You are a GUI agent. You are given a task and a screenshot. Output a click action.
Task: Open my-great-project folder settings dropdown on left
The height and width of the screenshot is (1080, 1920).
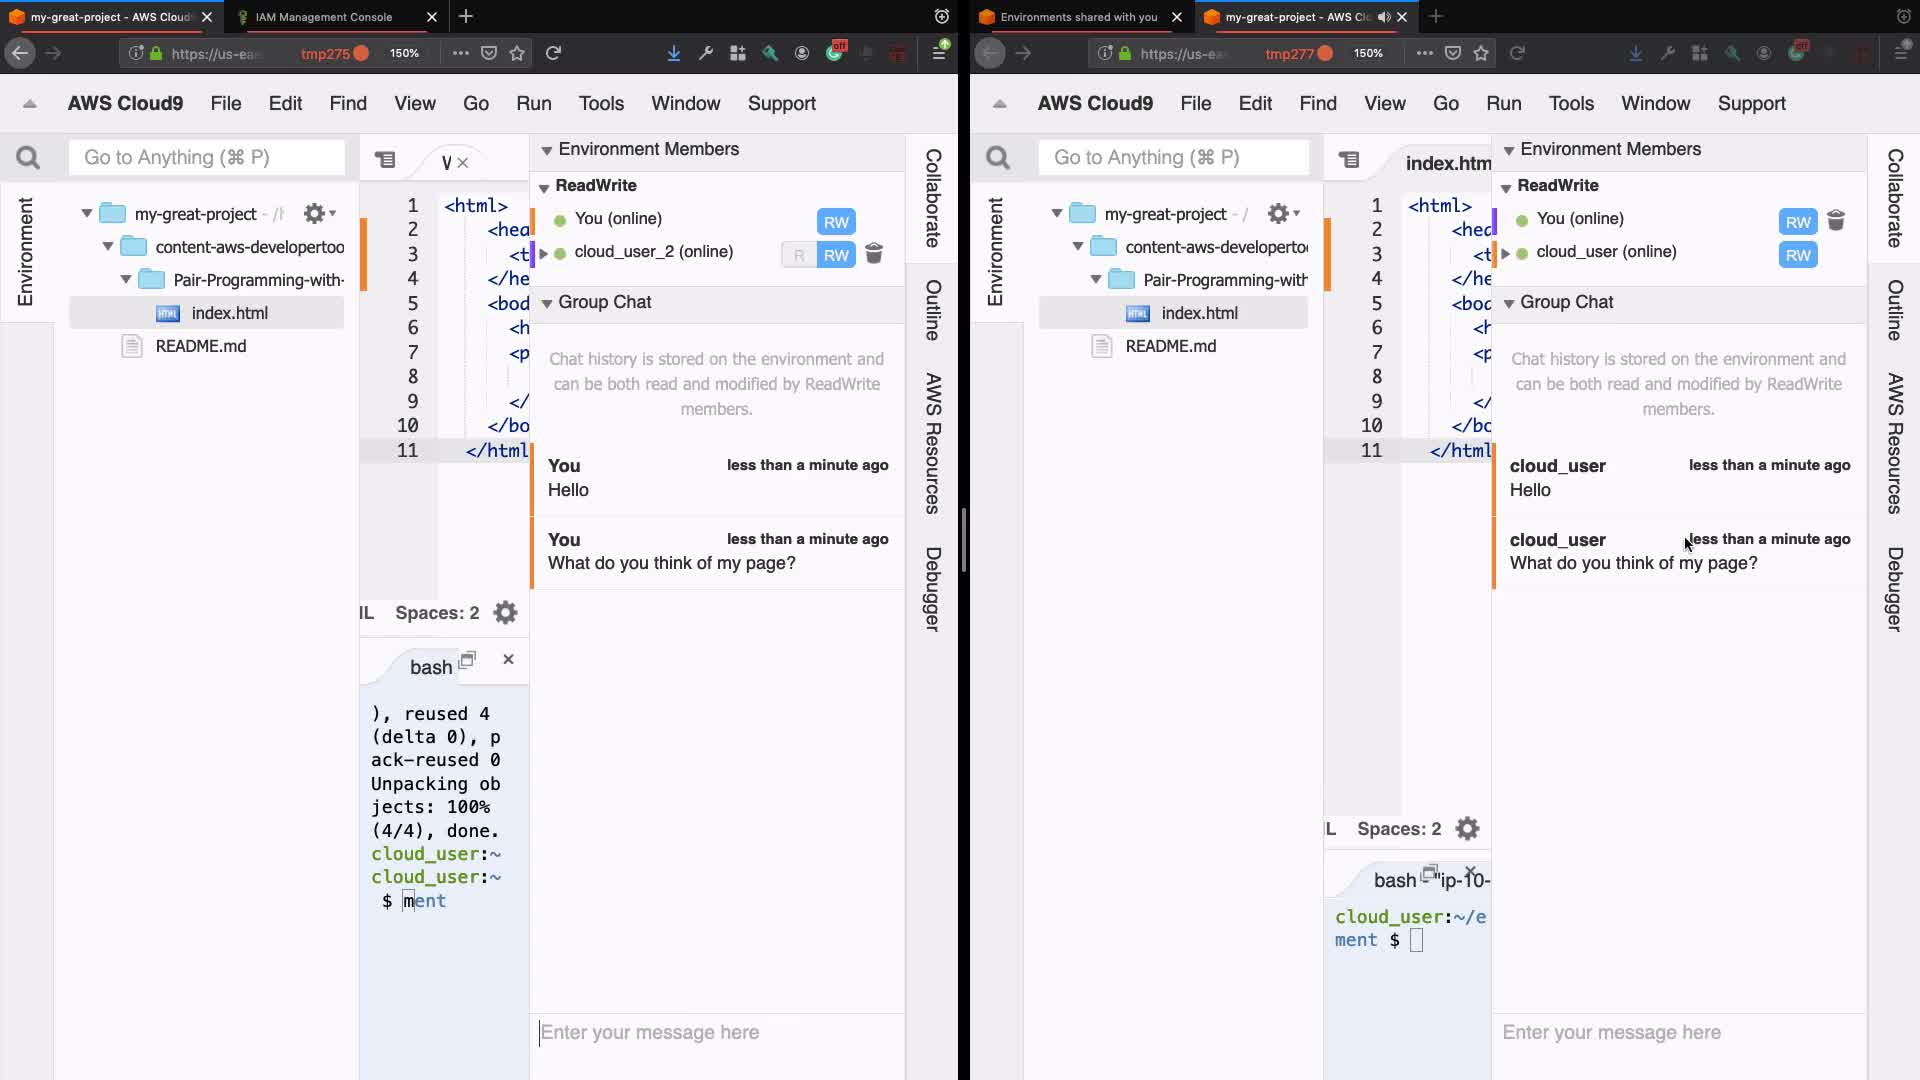tap(319, 213)
